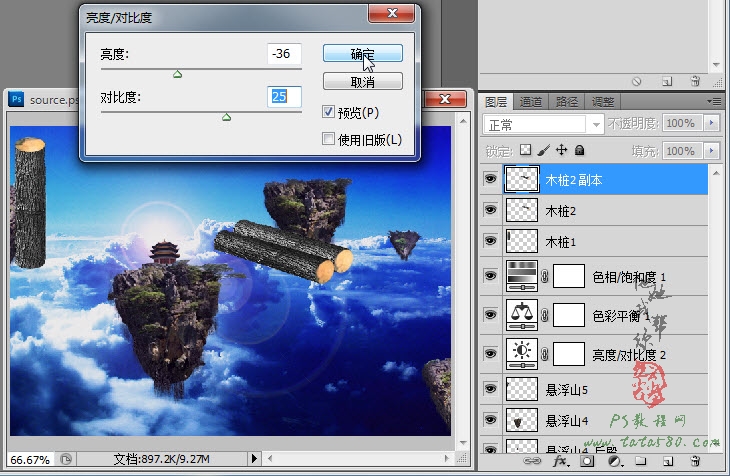This screenshot has height=476, width=730.
Task: Click Hue/Saturation adjustment layer icon
Action: click(521, 276)
